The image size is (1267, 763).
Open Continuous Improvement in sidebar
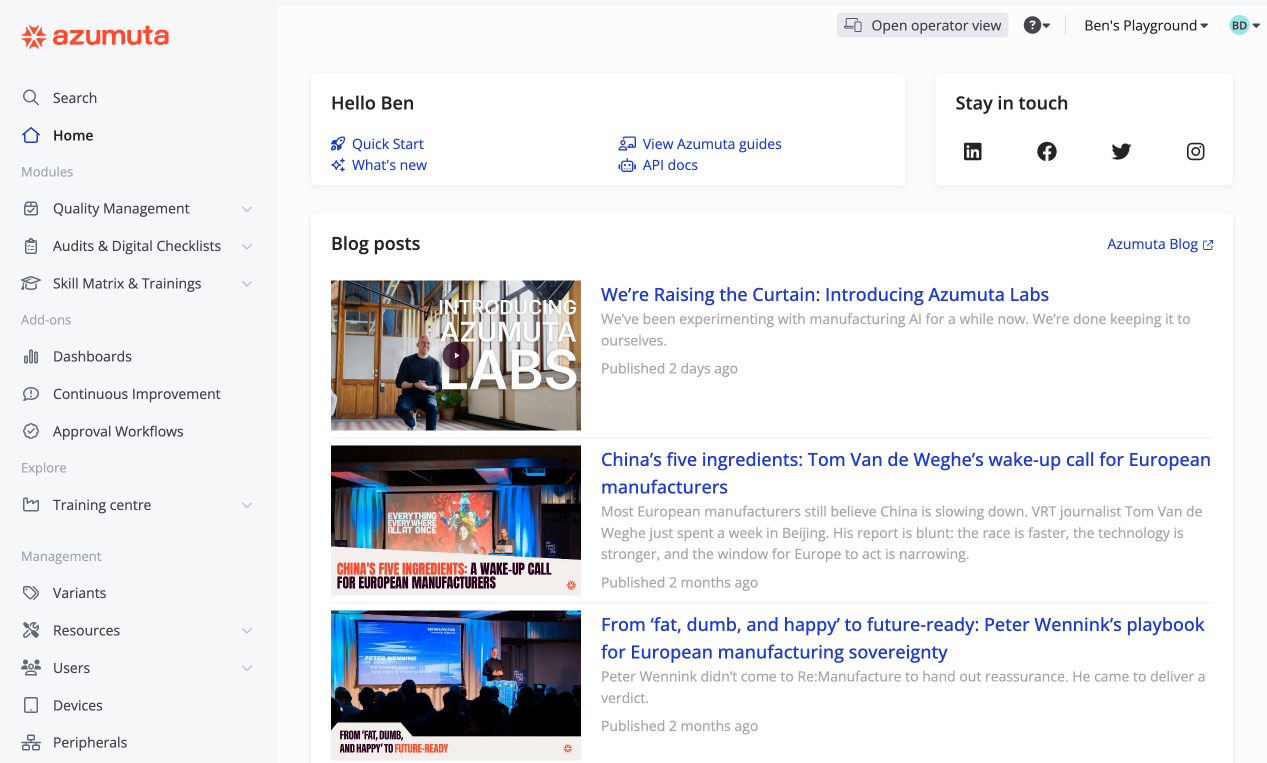pos(138,394)
